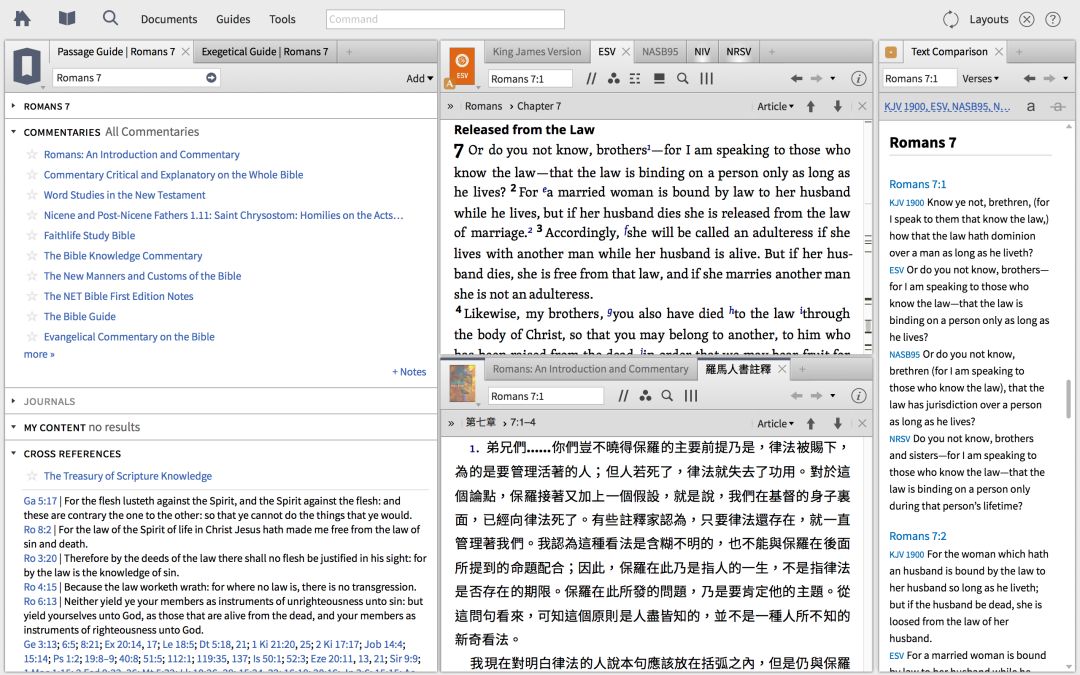The height and width of the screenshot is (675, 1080).
Task: Click the more » link under commentaries
Action: click(39, 354)
